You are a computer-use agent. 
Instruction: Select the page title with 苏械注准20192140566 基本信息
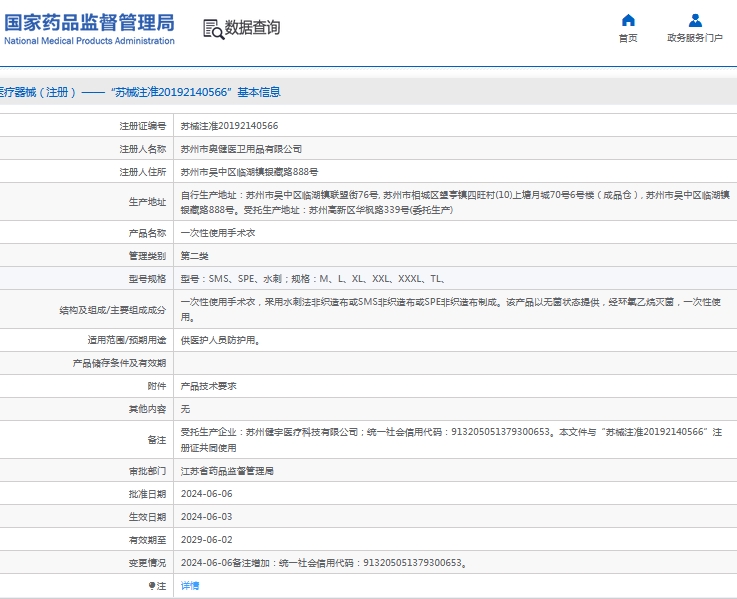click(140, 92)
